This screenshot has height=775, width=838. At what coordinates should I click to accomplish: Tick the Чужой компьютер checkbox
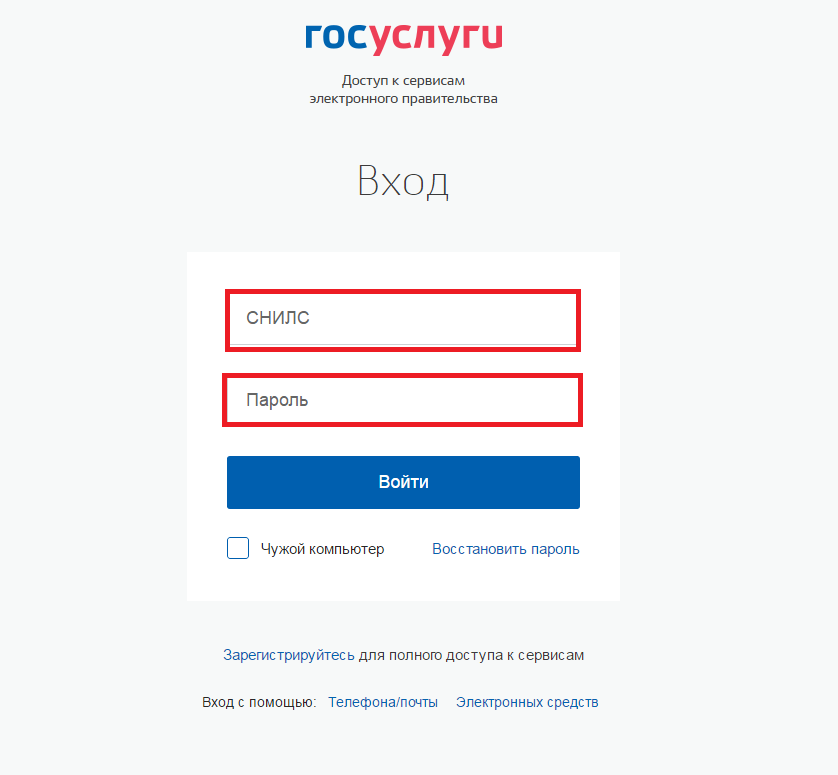(238, 548)
